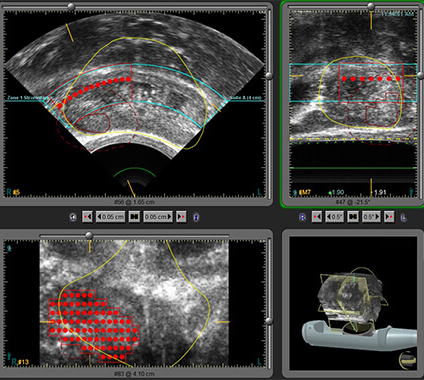
Task: Jump to next marked angle in sagittal view
Action: (389, 217)
